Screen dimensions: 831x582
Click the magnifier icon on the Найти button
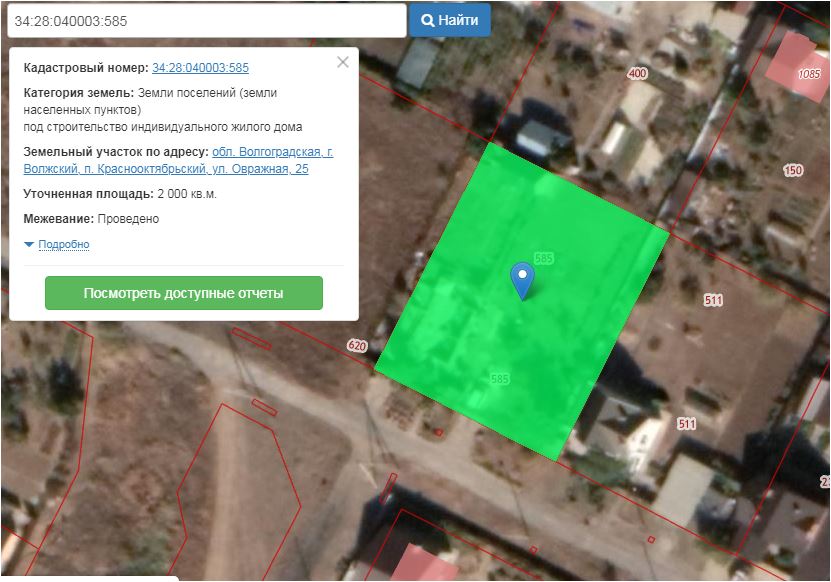(x=427, y=20)
